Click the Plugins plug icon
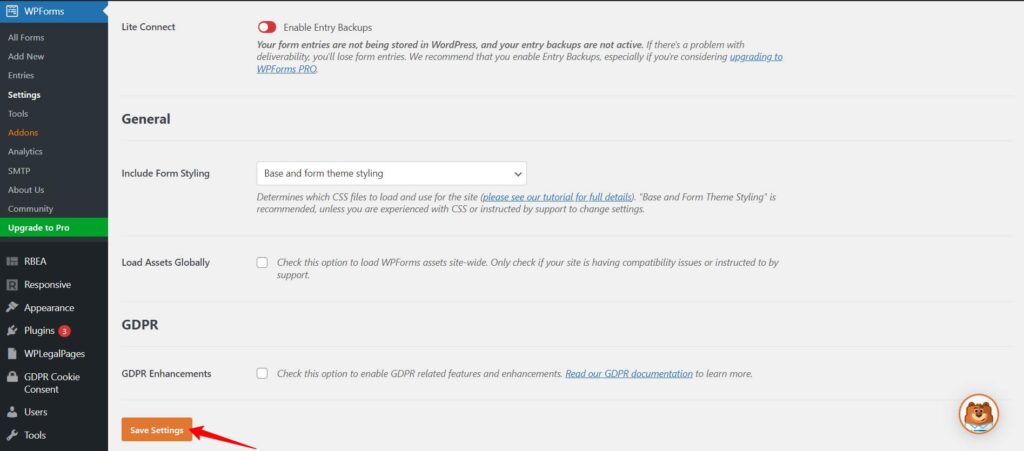 [x=12, y=331]
